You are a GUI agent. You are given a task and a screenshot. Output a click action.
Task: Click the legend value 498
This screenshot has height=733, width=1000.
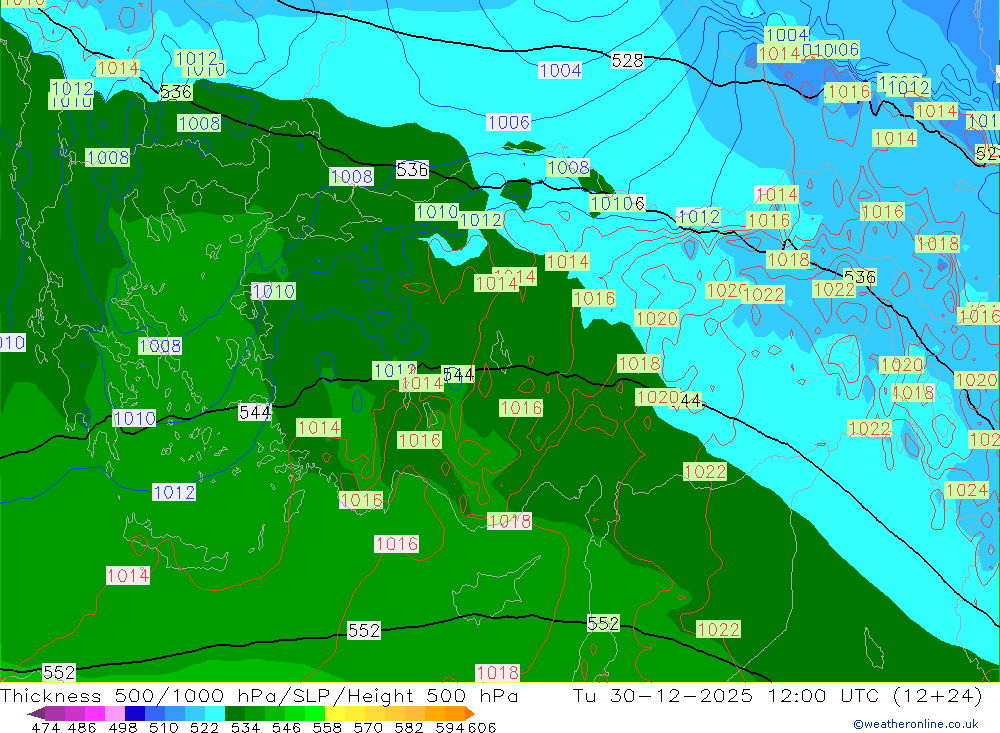pyautogui.click(x=123, y=727)
